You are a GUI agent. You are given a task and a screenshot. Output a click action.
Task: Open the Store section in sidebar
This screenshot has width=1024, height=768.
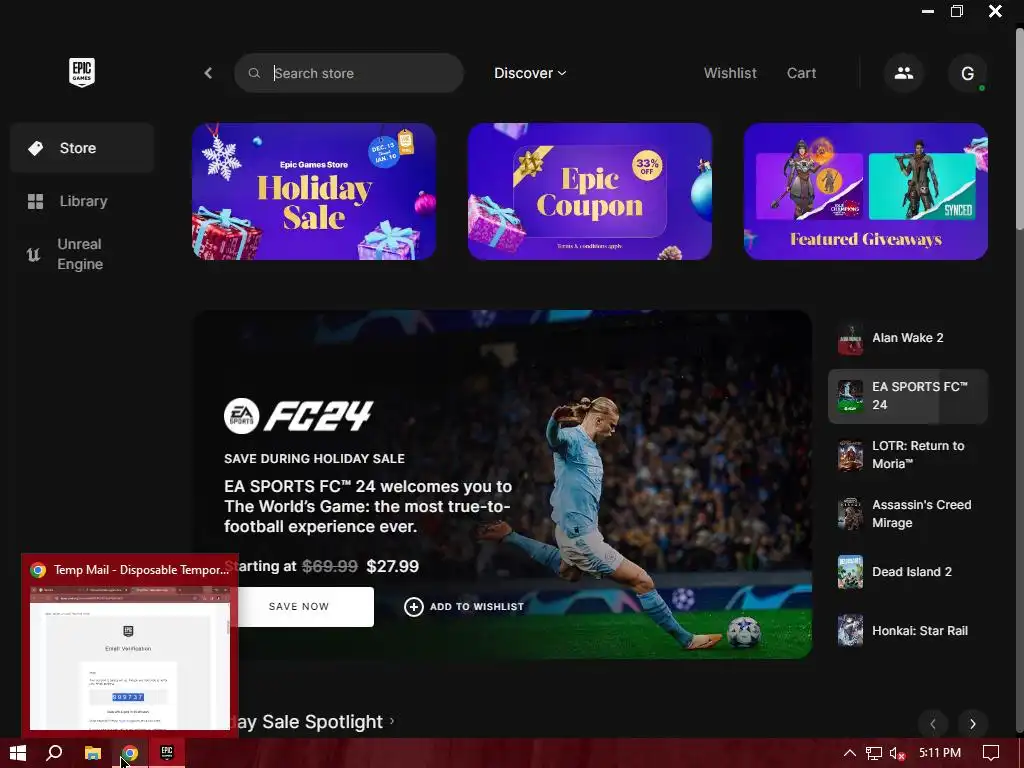[x=82, y=148]
